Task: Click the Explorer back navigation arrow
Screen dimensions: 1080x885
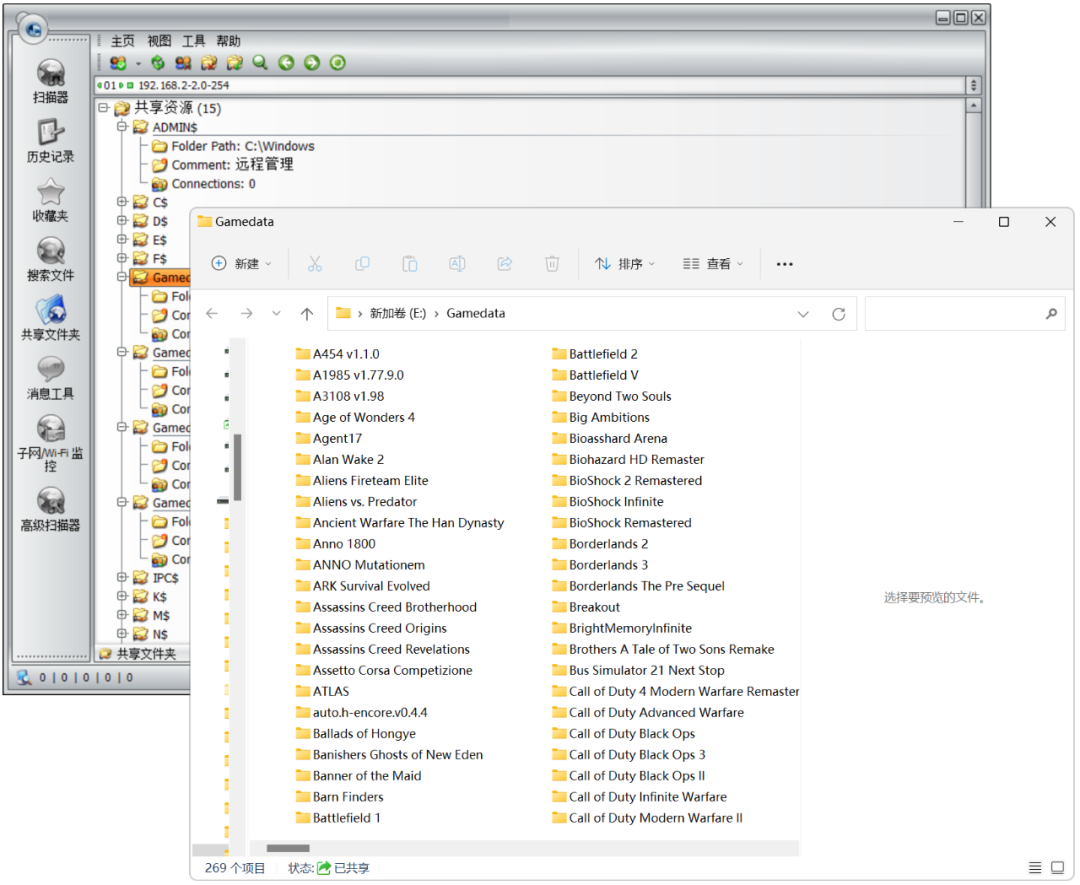Action: tap(212, 314)
